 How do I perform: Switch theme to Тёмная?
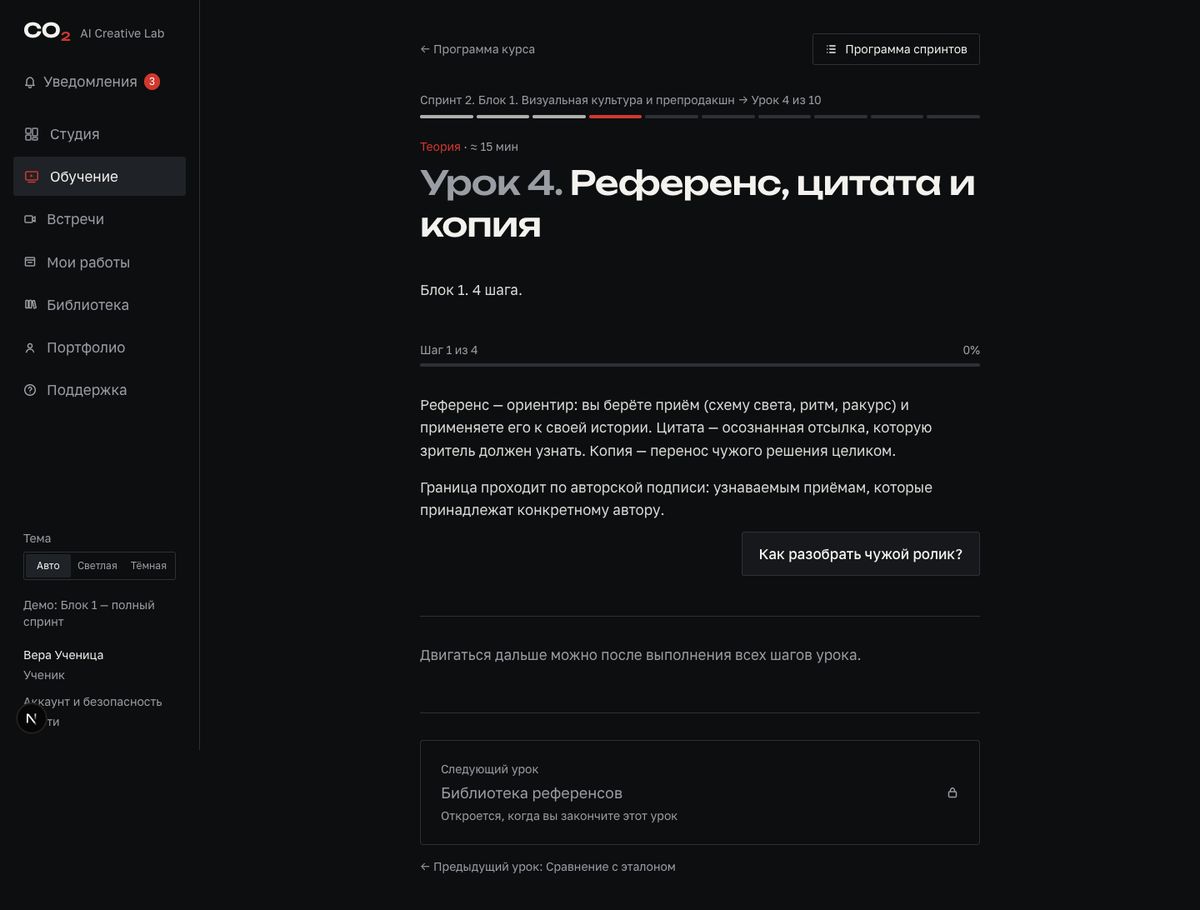click(148, 566)
